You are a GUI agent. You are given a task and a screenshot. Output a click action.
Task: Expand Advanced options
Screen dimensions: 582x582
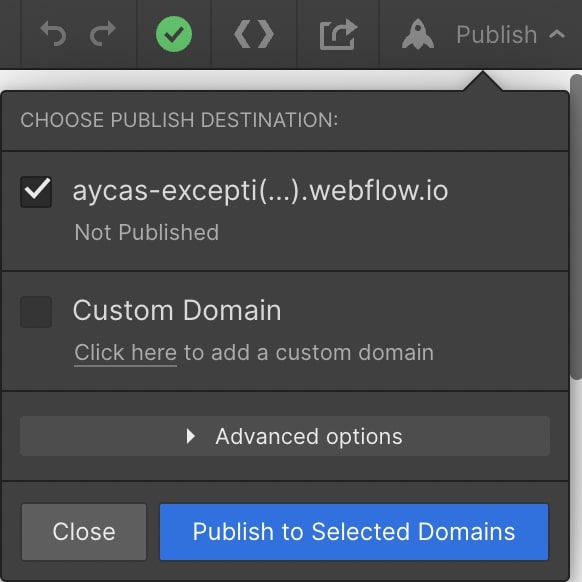(285, 436)
